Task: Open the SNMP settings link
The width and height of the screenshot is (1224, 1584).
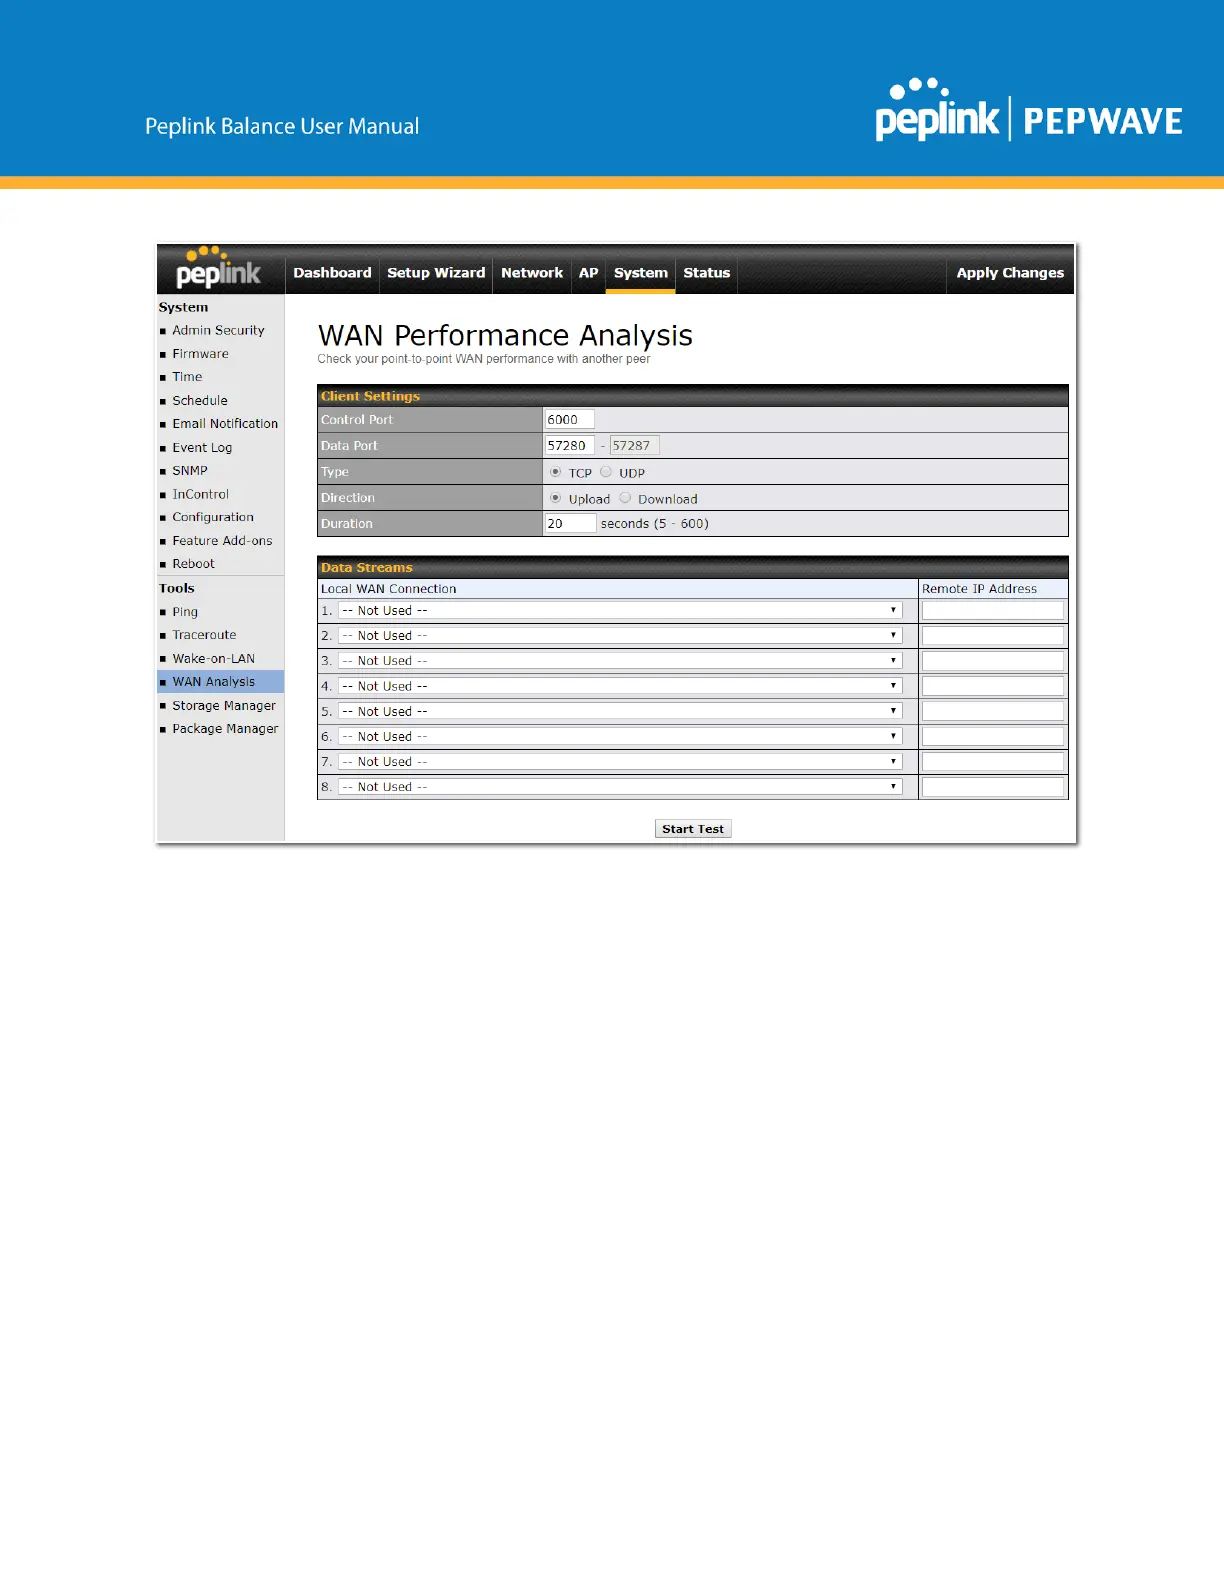Action: [190, 471]
